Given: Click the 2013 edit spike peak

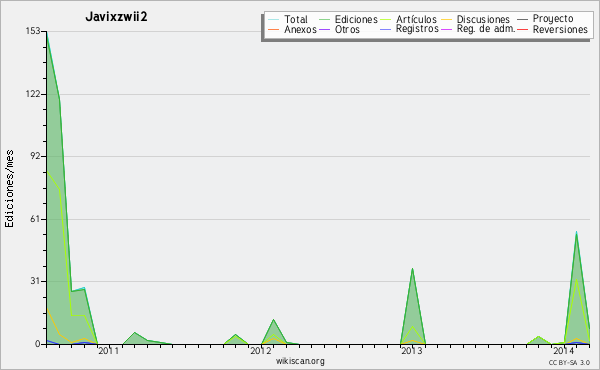Looking at the screenshot, I should point(412,269).
